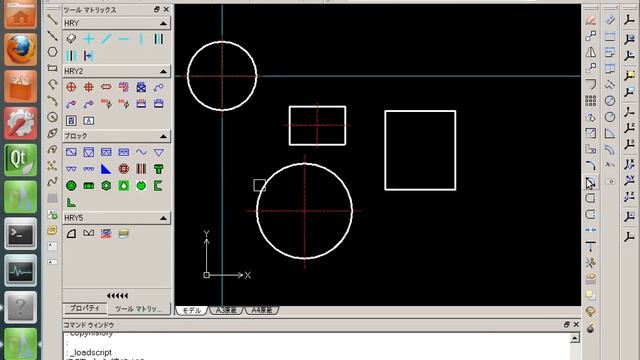
Task: Select the red slot shape icon in HRY2
Action: click(106, 87)
